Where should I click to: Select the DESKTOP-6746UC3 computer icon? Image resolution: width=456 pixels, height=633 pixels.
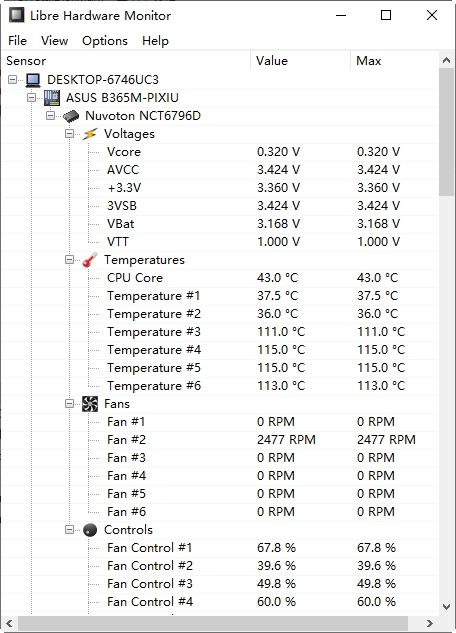(x=33, y=80)
